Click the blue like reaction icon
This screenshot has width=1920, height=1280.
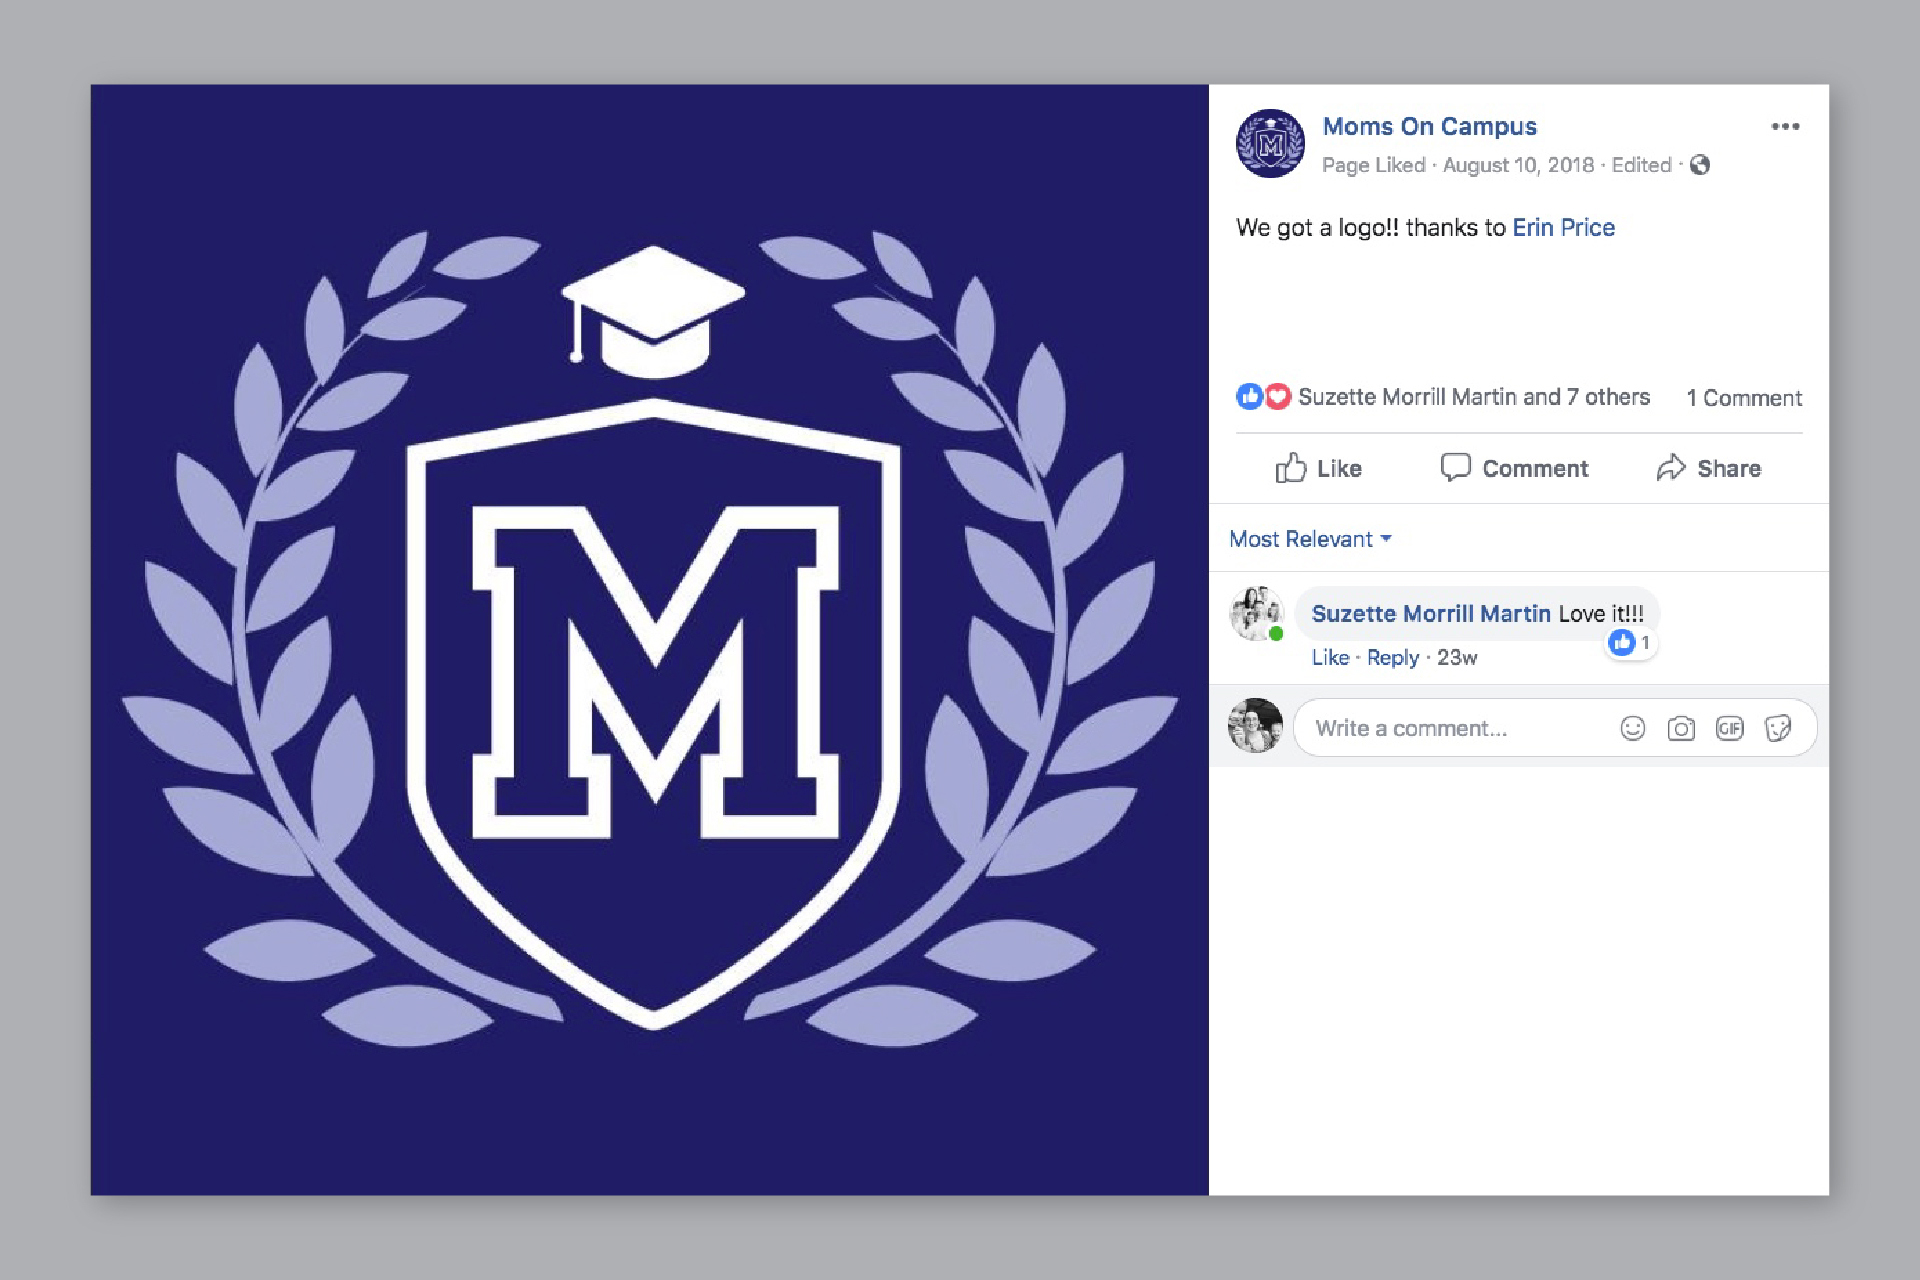(x=1249, y=397)
